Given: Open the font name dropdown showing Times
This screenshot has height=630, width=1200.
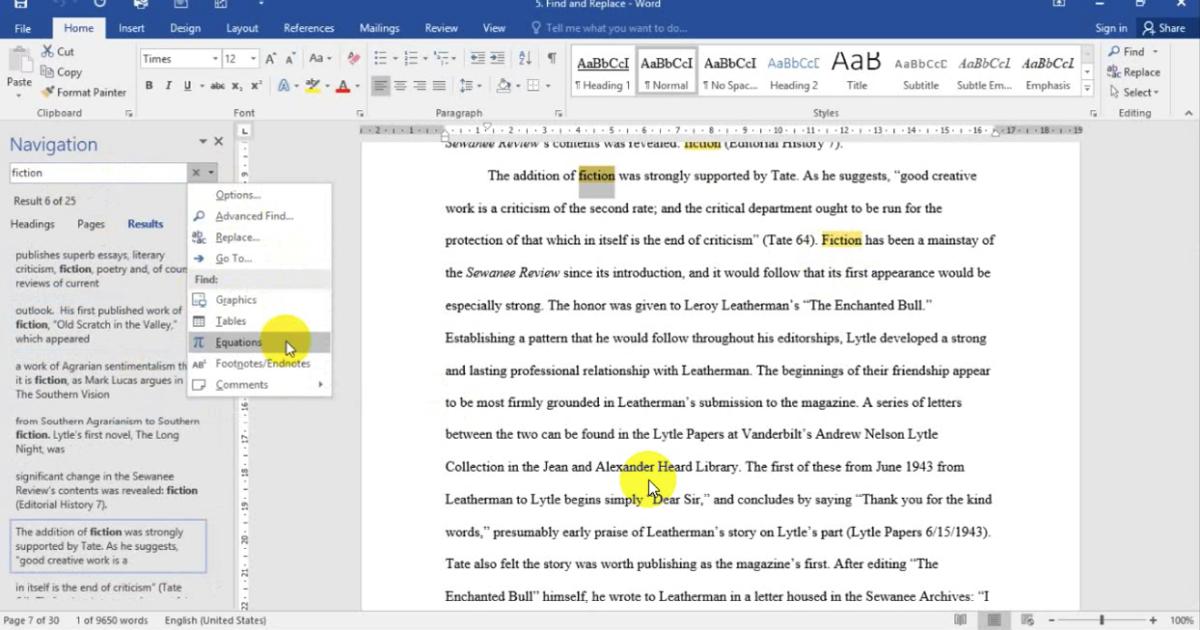Looking at the screenshot, I should pyautogui.click(x=215, y=59).
